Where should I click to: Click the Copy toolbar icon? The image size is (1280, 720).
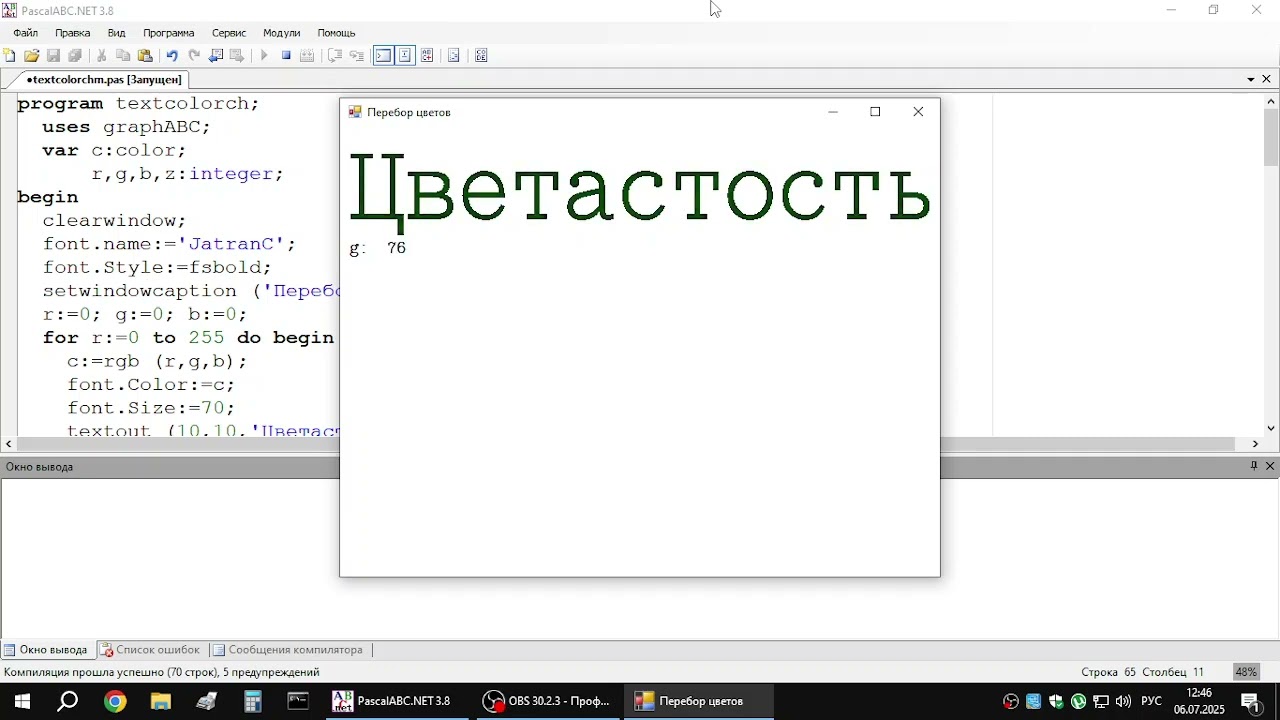tap(123, 56)
